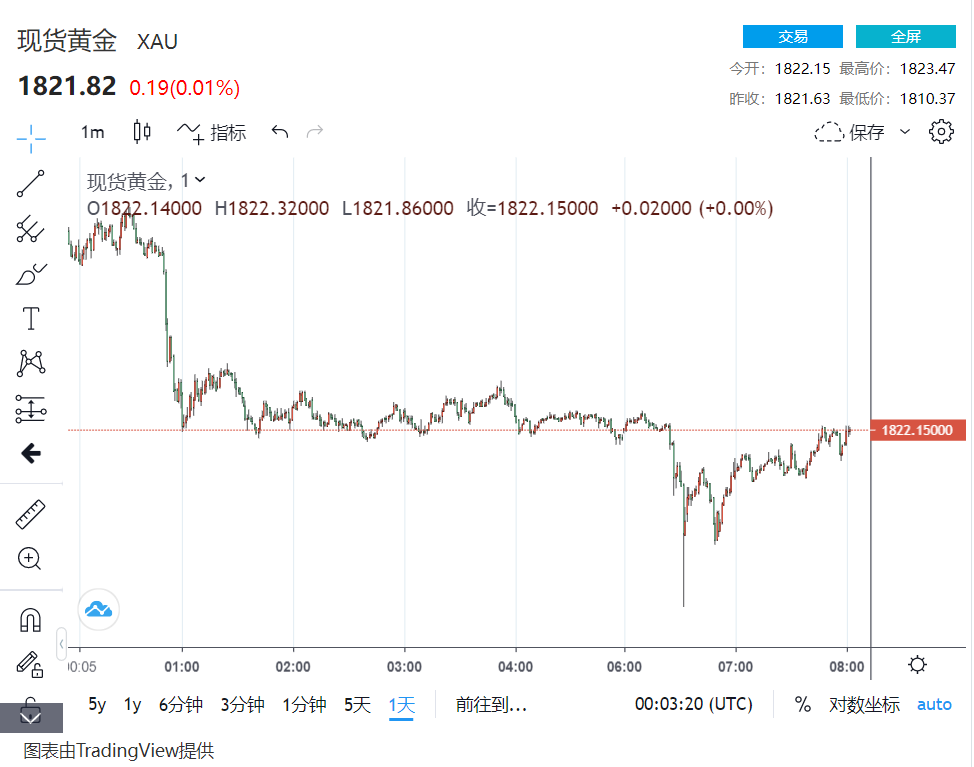Open the pitchfork drawing tool
The image size is (974, 767).
click(x=31, y=229)
